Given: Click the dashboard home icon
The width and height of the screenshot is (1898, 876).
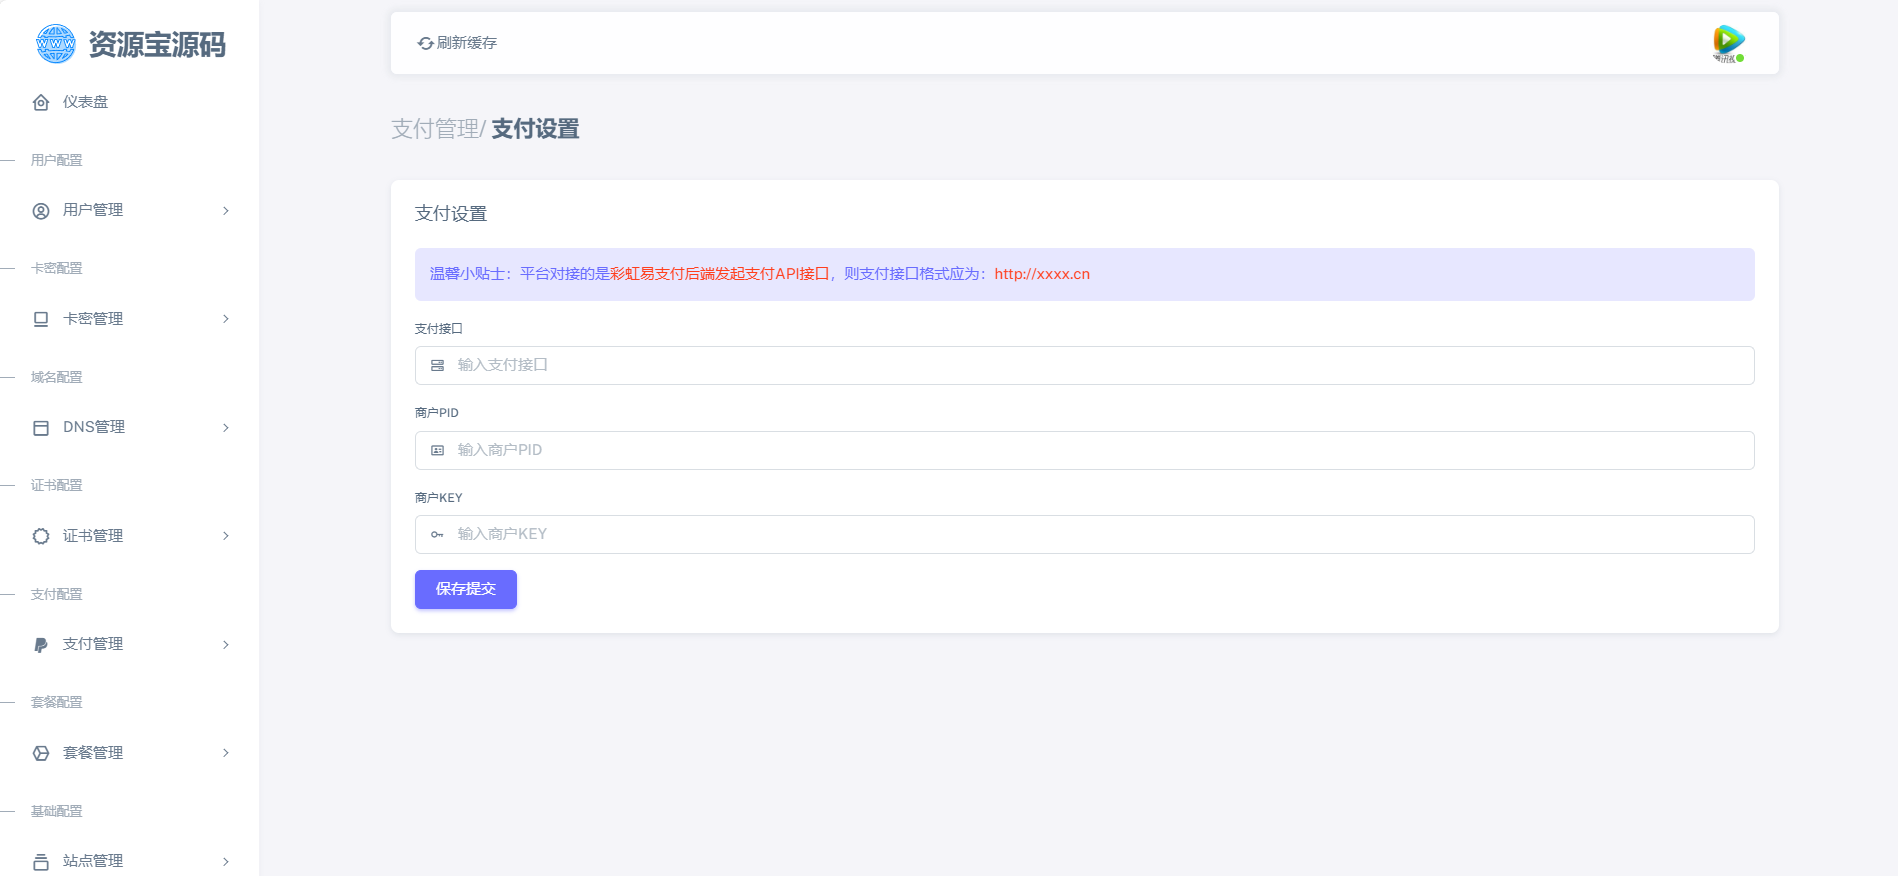Looking at the screenshot, I should point(41,103).
